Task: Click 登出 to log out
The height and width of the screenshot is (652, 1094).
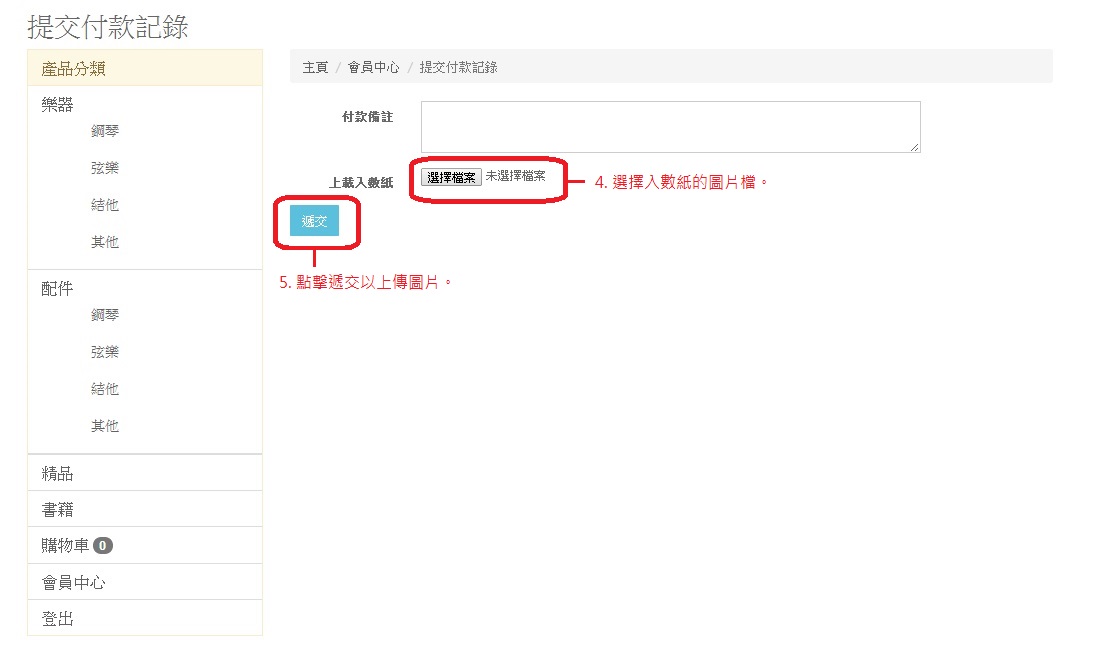Action: [57, 618]
